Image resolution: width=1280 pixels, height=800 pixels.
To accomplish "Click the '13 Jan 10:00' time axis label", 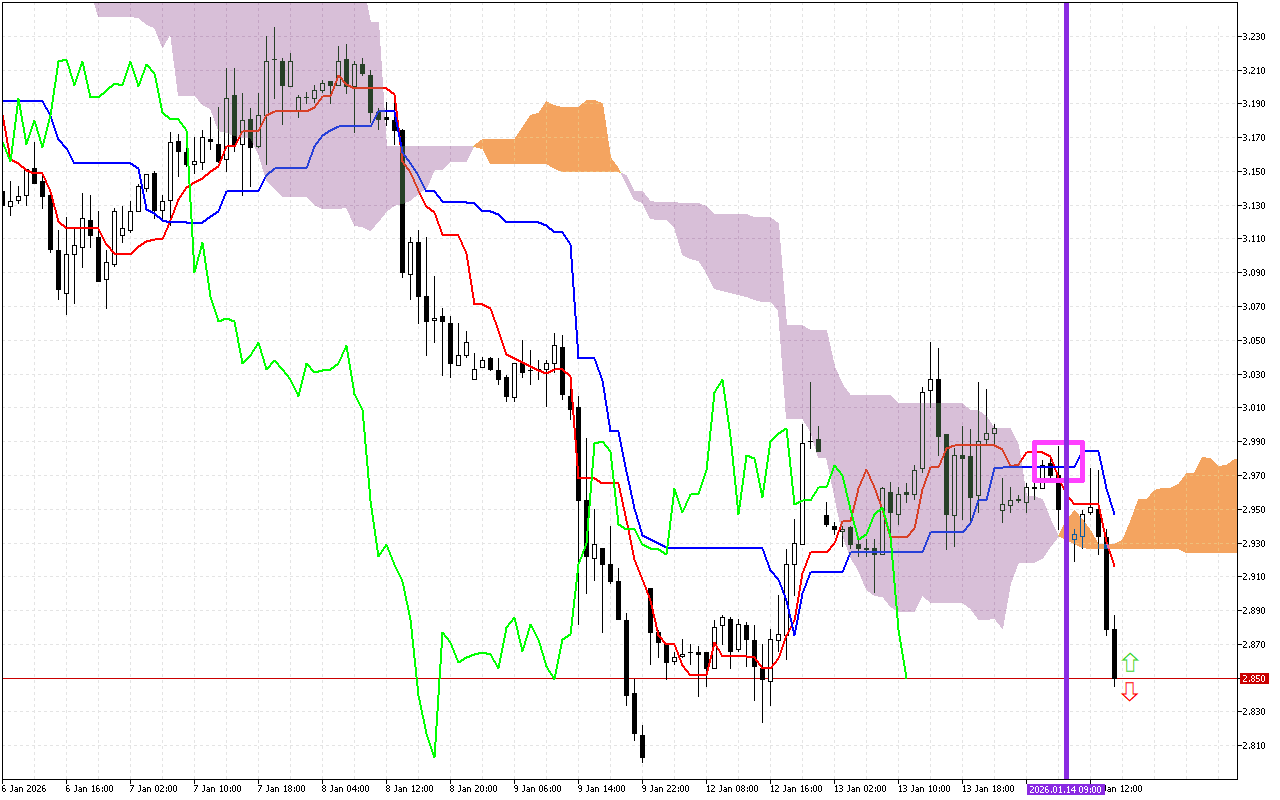I will [x=923, y=789].
